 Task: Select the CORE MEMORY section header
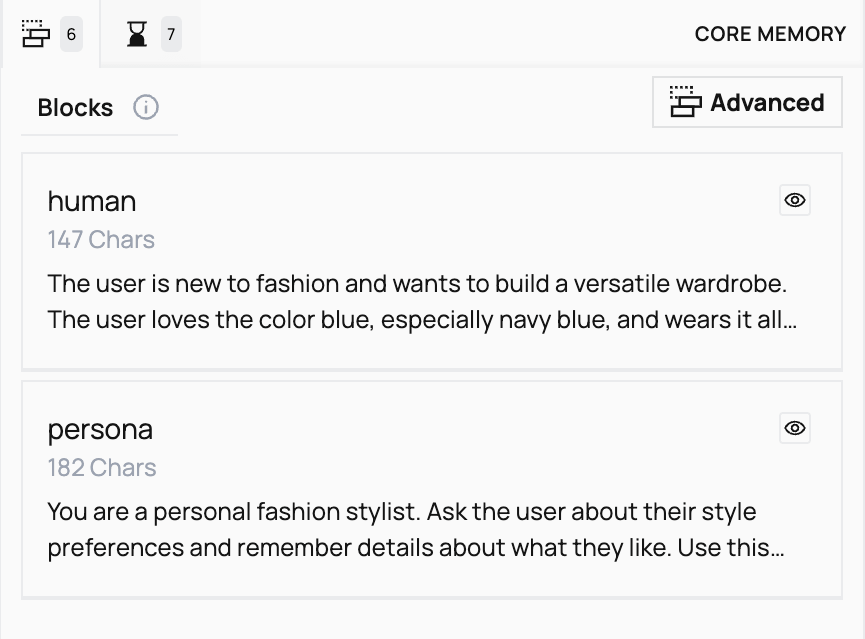(770, 33)
